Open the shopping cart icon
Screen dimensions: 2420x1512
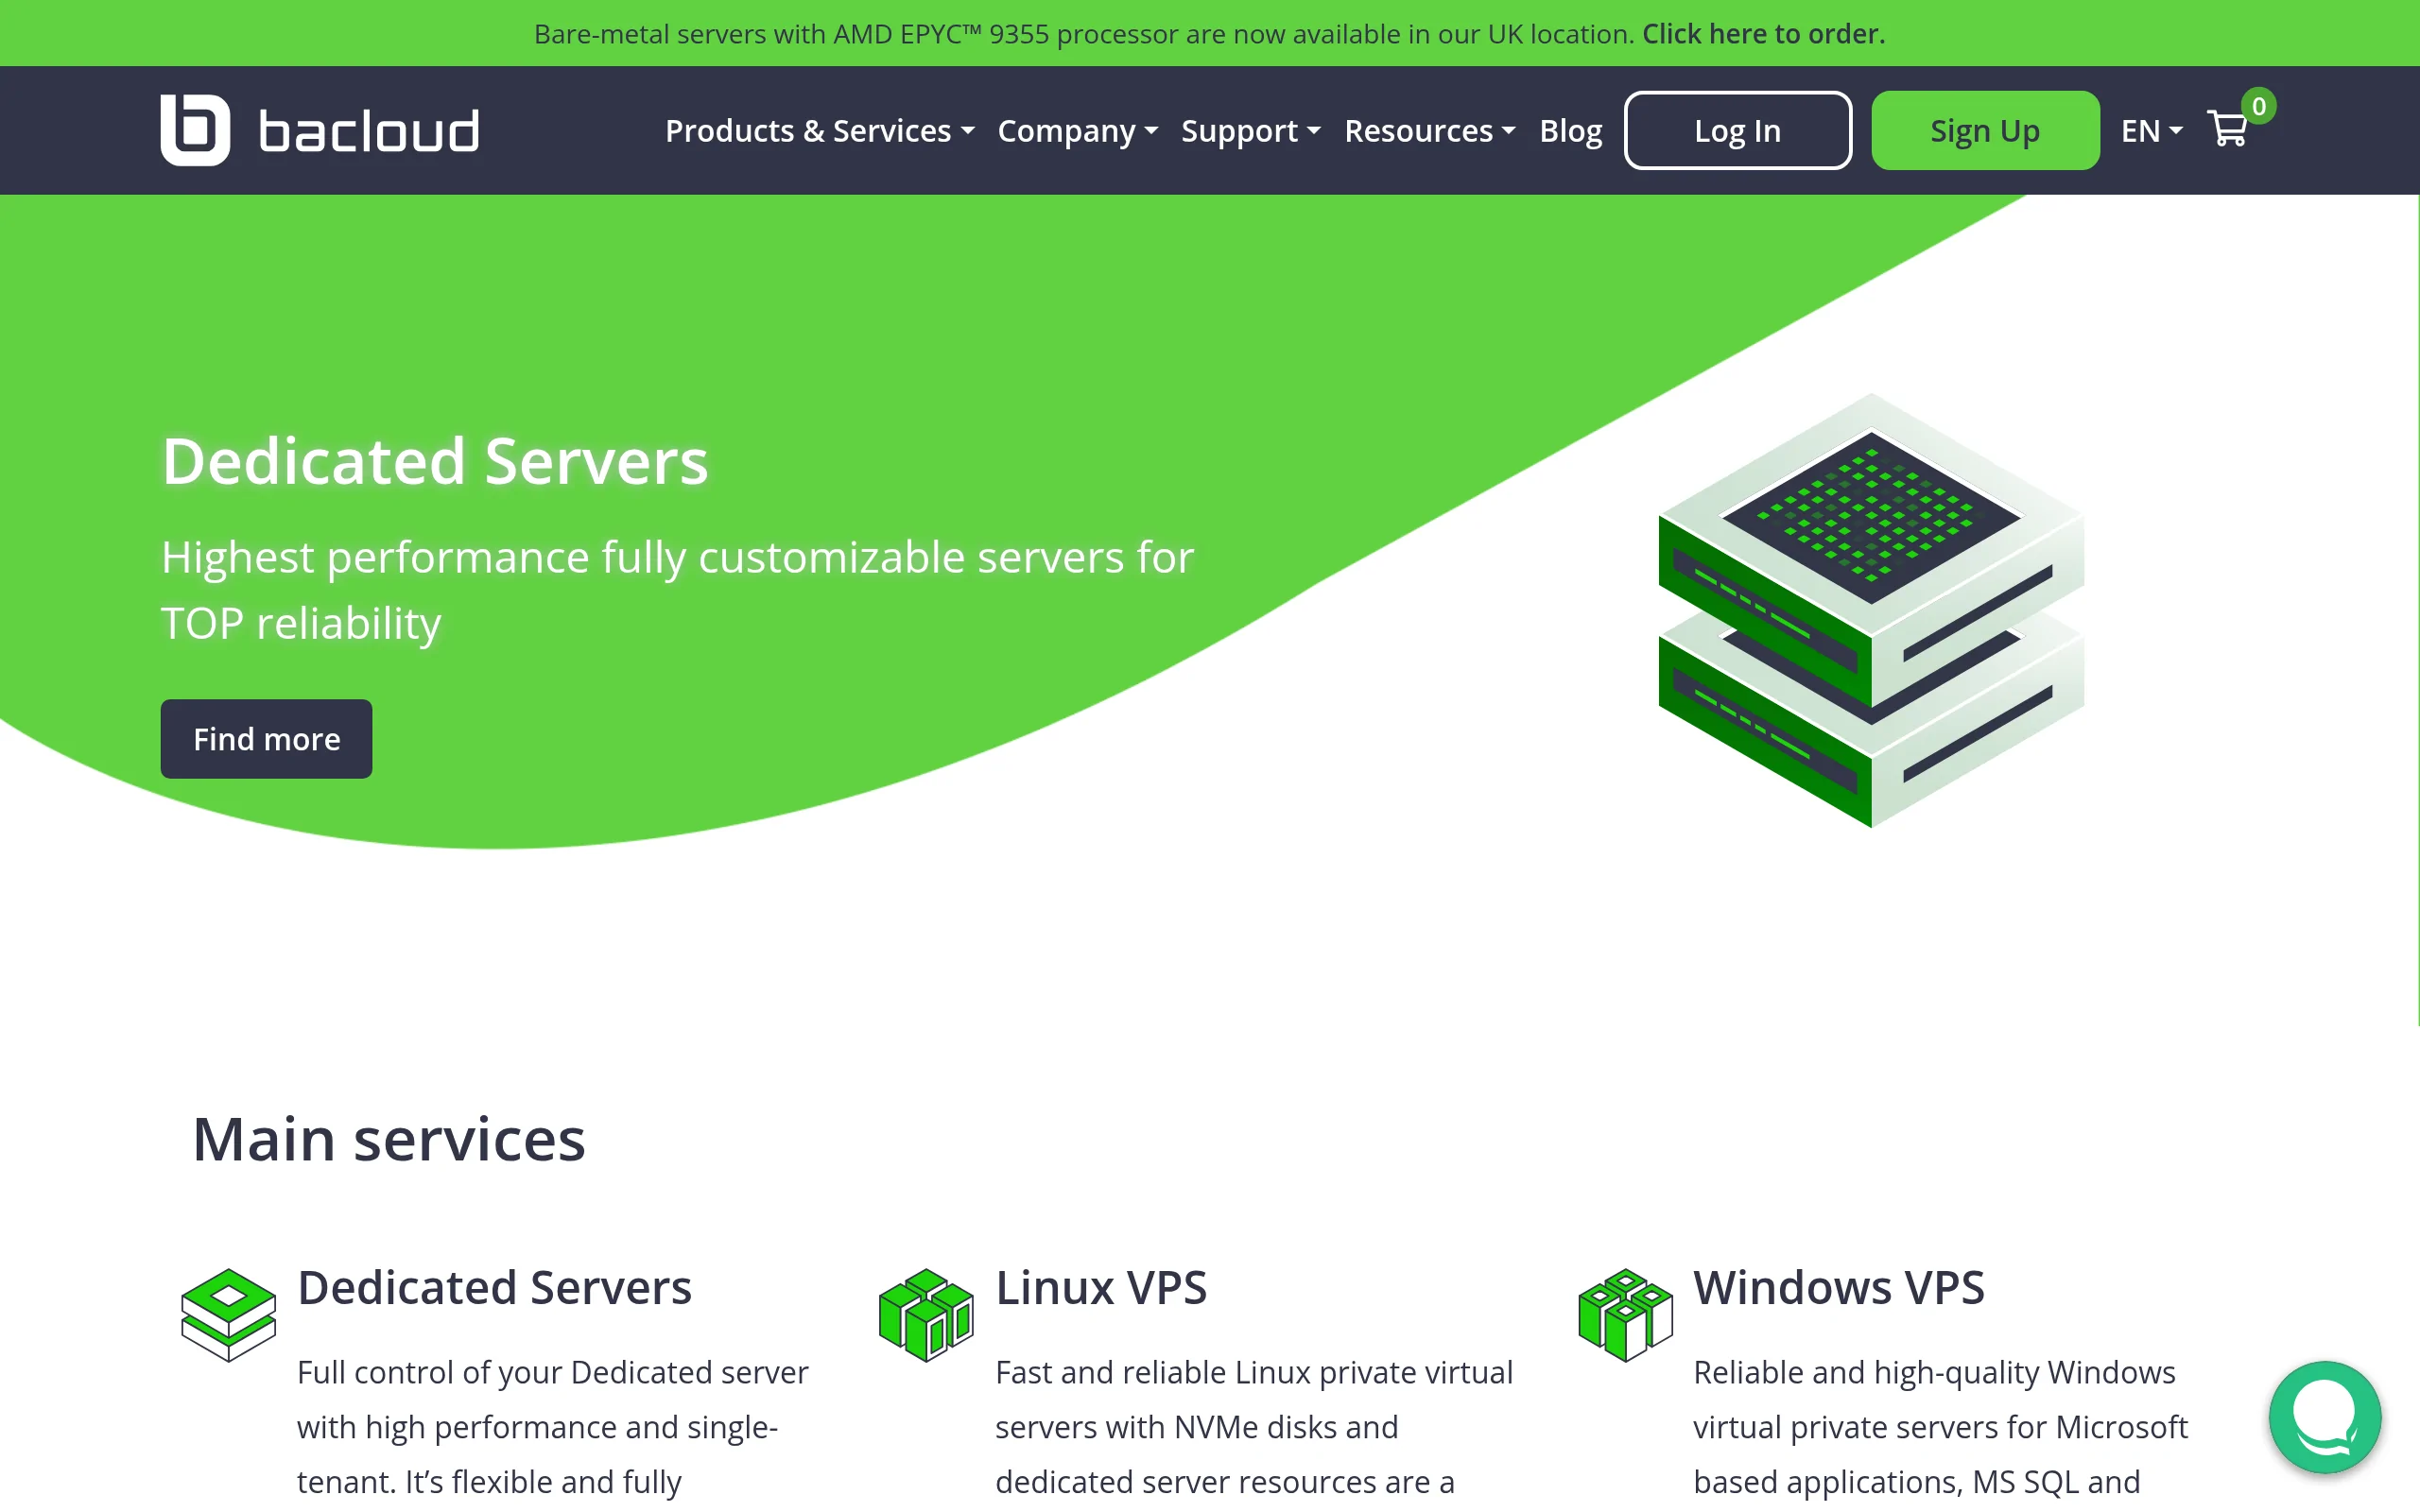pos(2227,130)
